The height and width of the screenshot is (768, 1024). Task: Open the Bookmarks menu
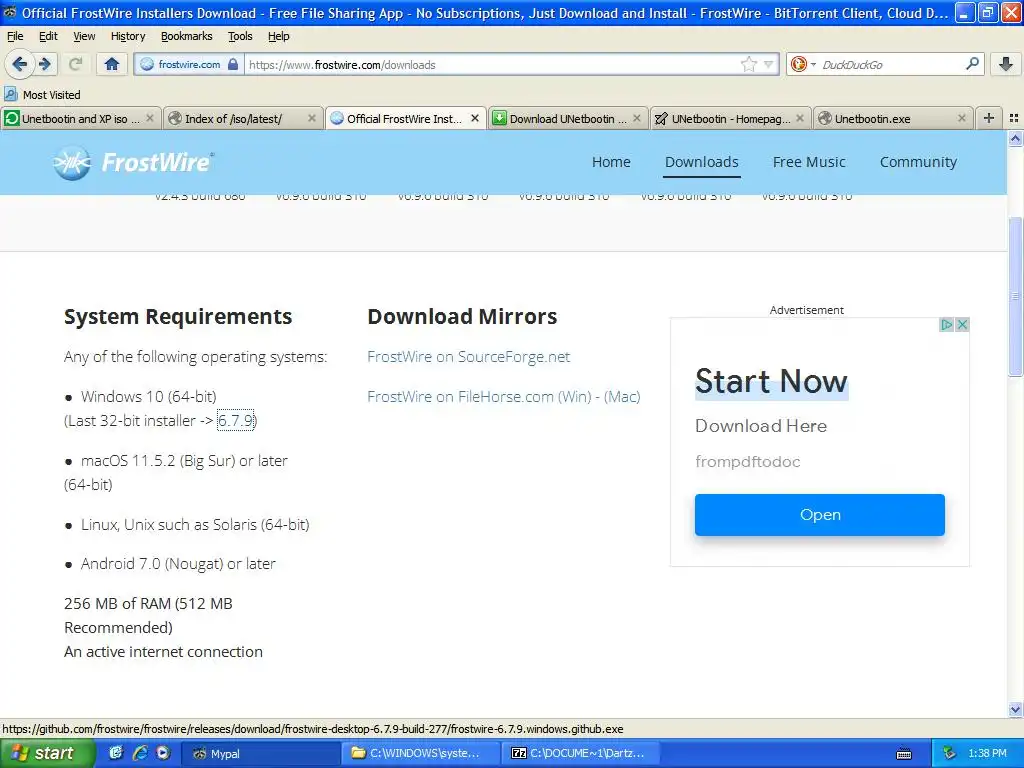point(186,36)
